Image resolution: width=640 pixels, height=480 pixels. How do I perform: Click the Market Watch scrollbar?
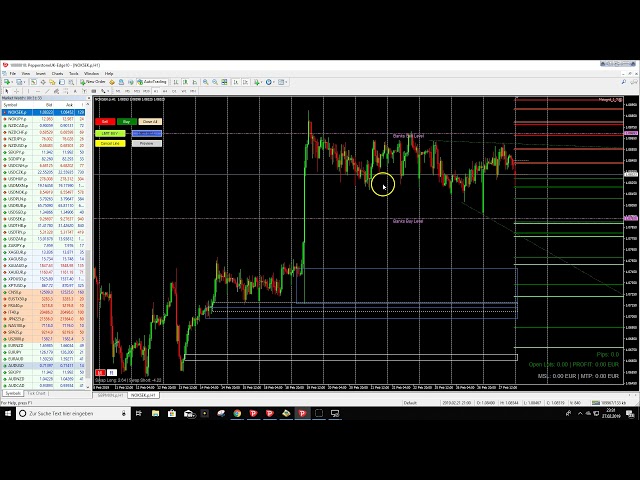pos(88,250)
